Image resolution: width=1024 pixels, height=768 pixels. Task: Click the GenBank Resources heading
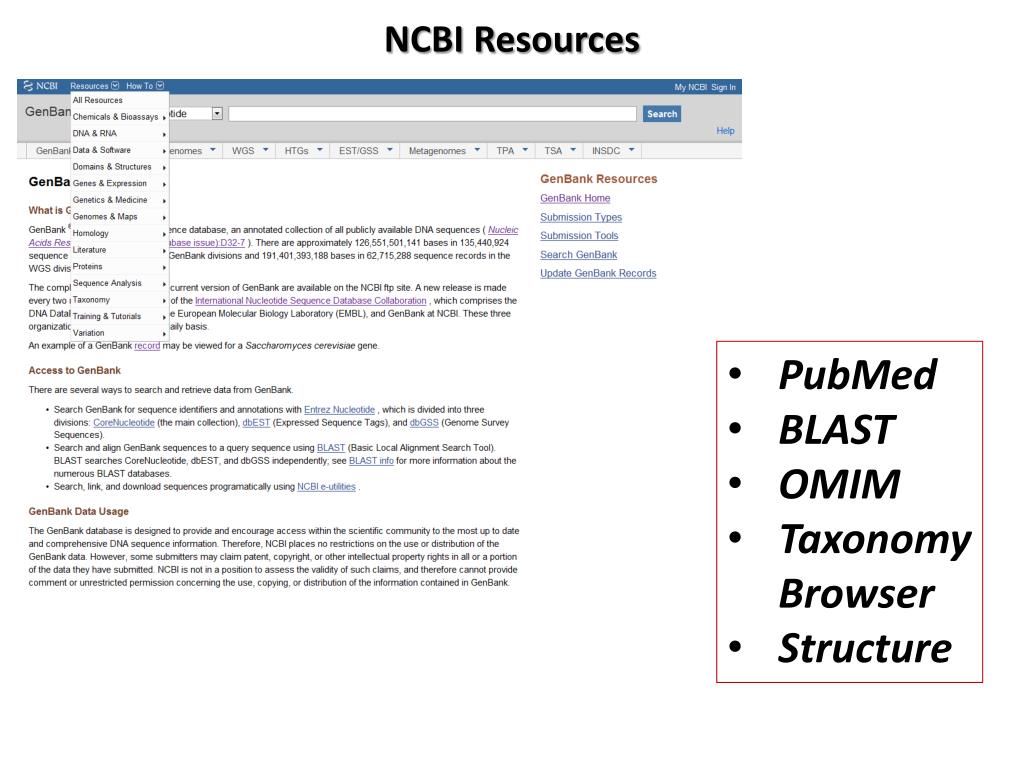[598, 179]
